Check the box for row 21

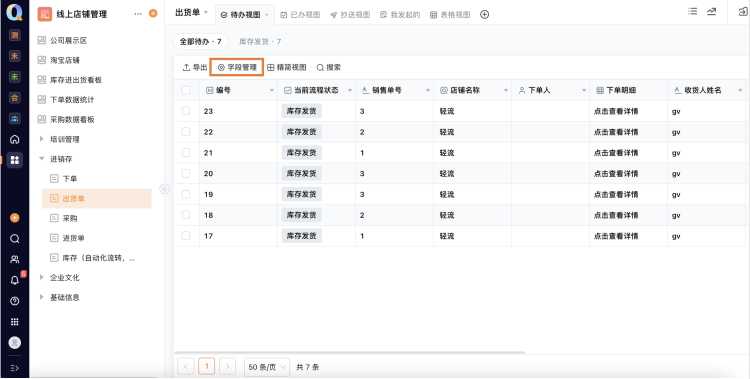point(186,153)
